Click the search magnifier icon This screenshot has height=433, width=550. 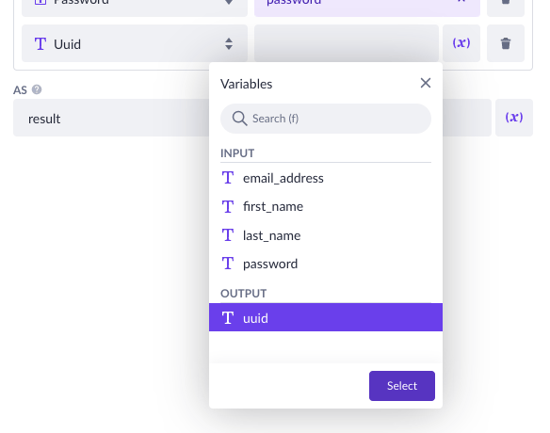click(239, 119)
